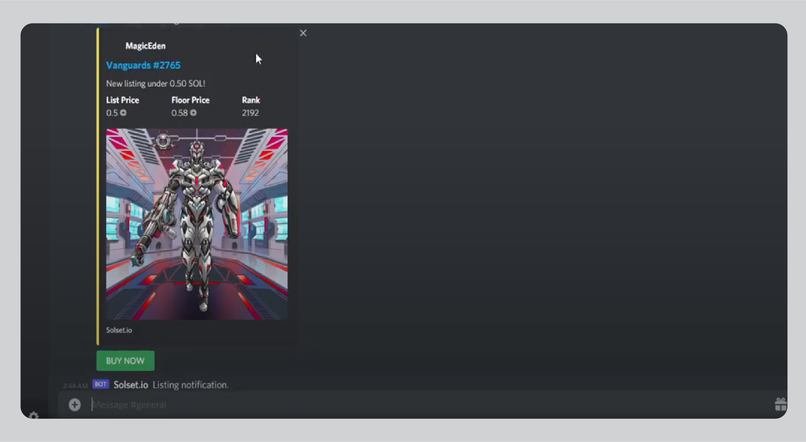The width and height of the screenshot is (806, 442).
Task: Open the Vanguards #2765 listing link
Action: click(x=143, y=65)
